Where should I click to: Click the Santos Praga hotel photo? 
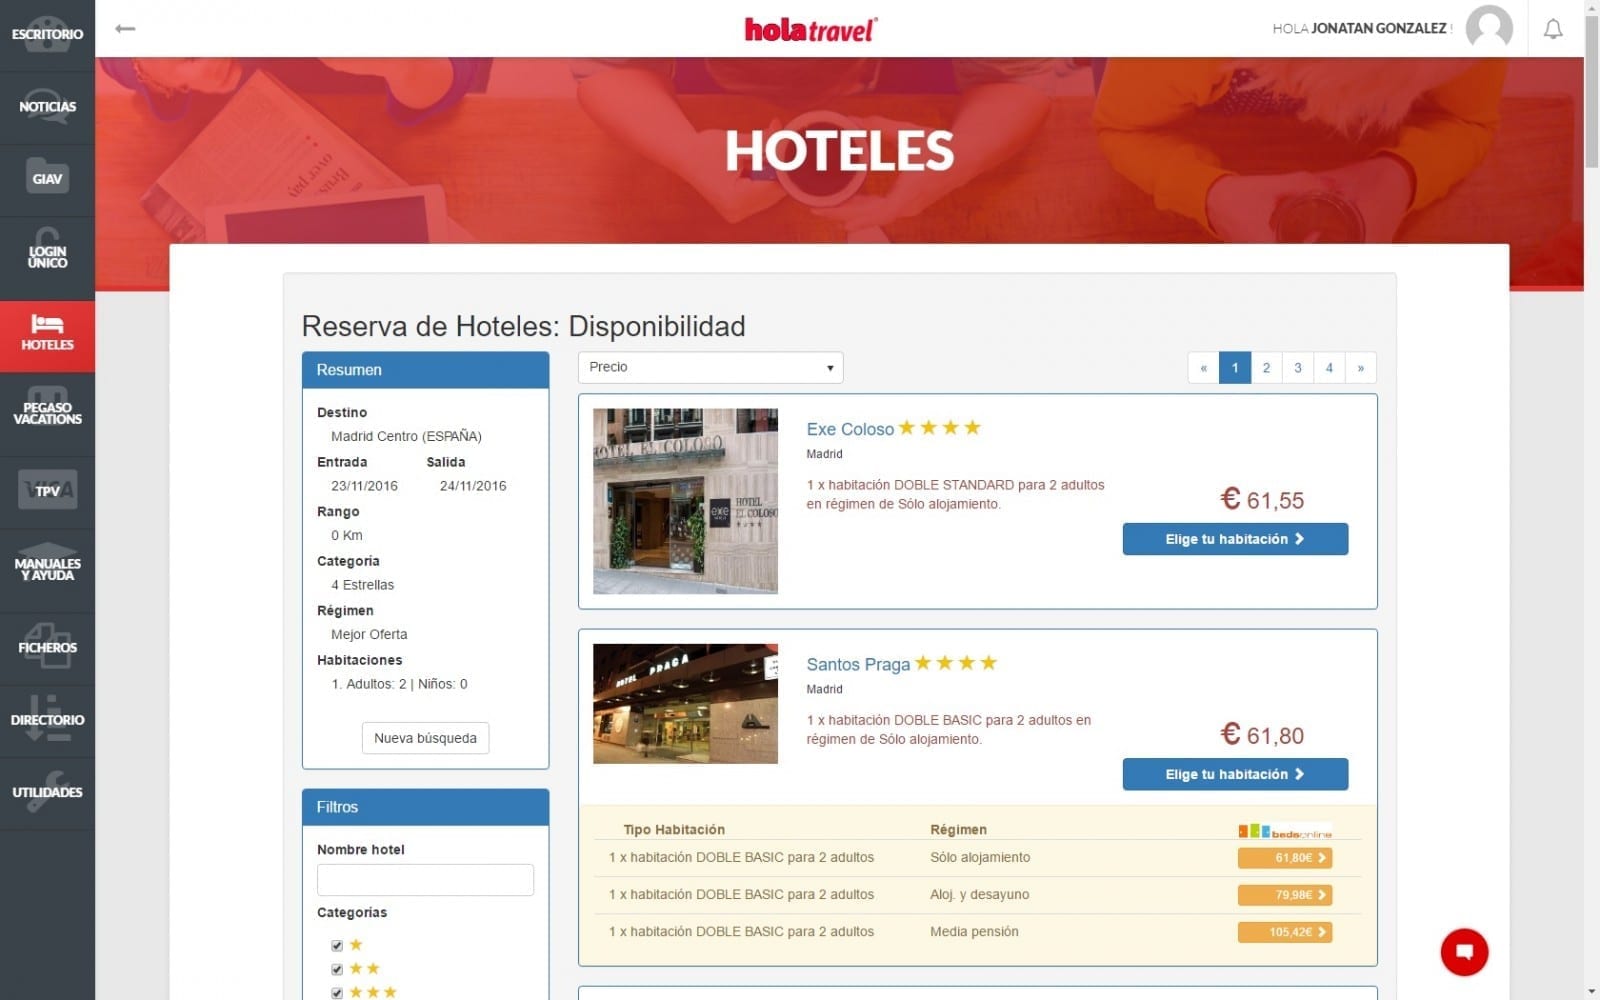click(x=685, y=704)
